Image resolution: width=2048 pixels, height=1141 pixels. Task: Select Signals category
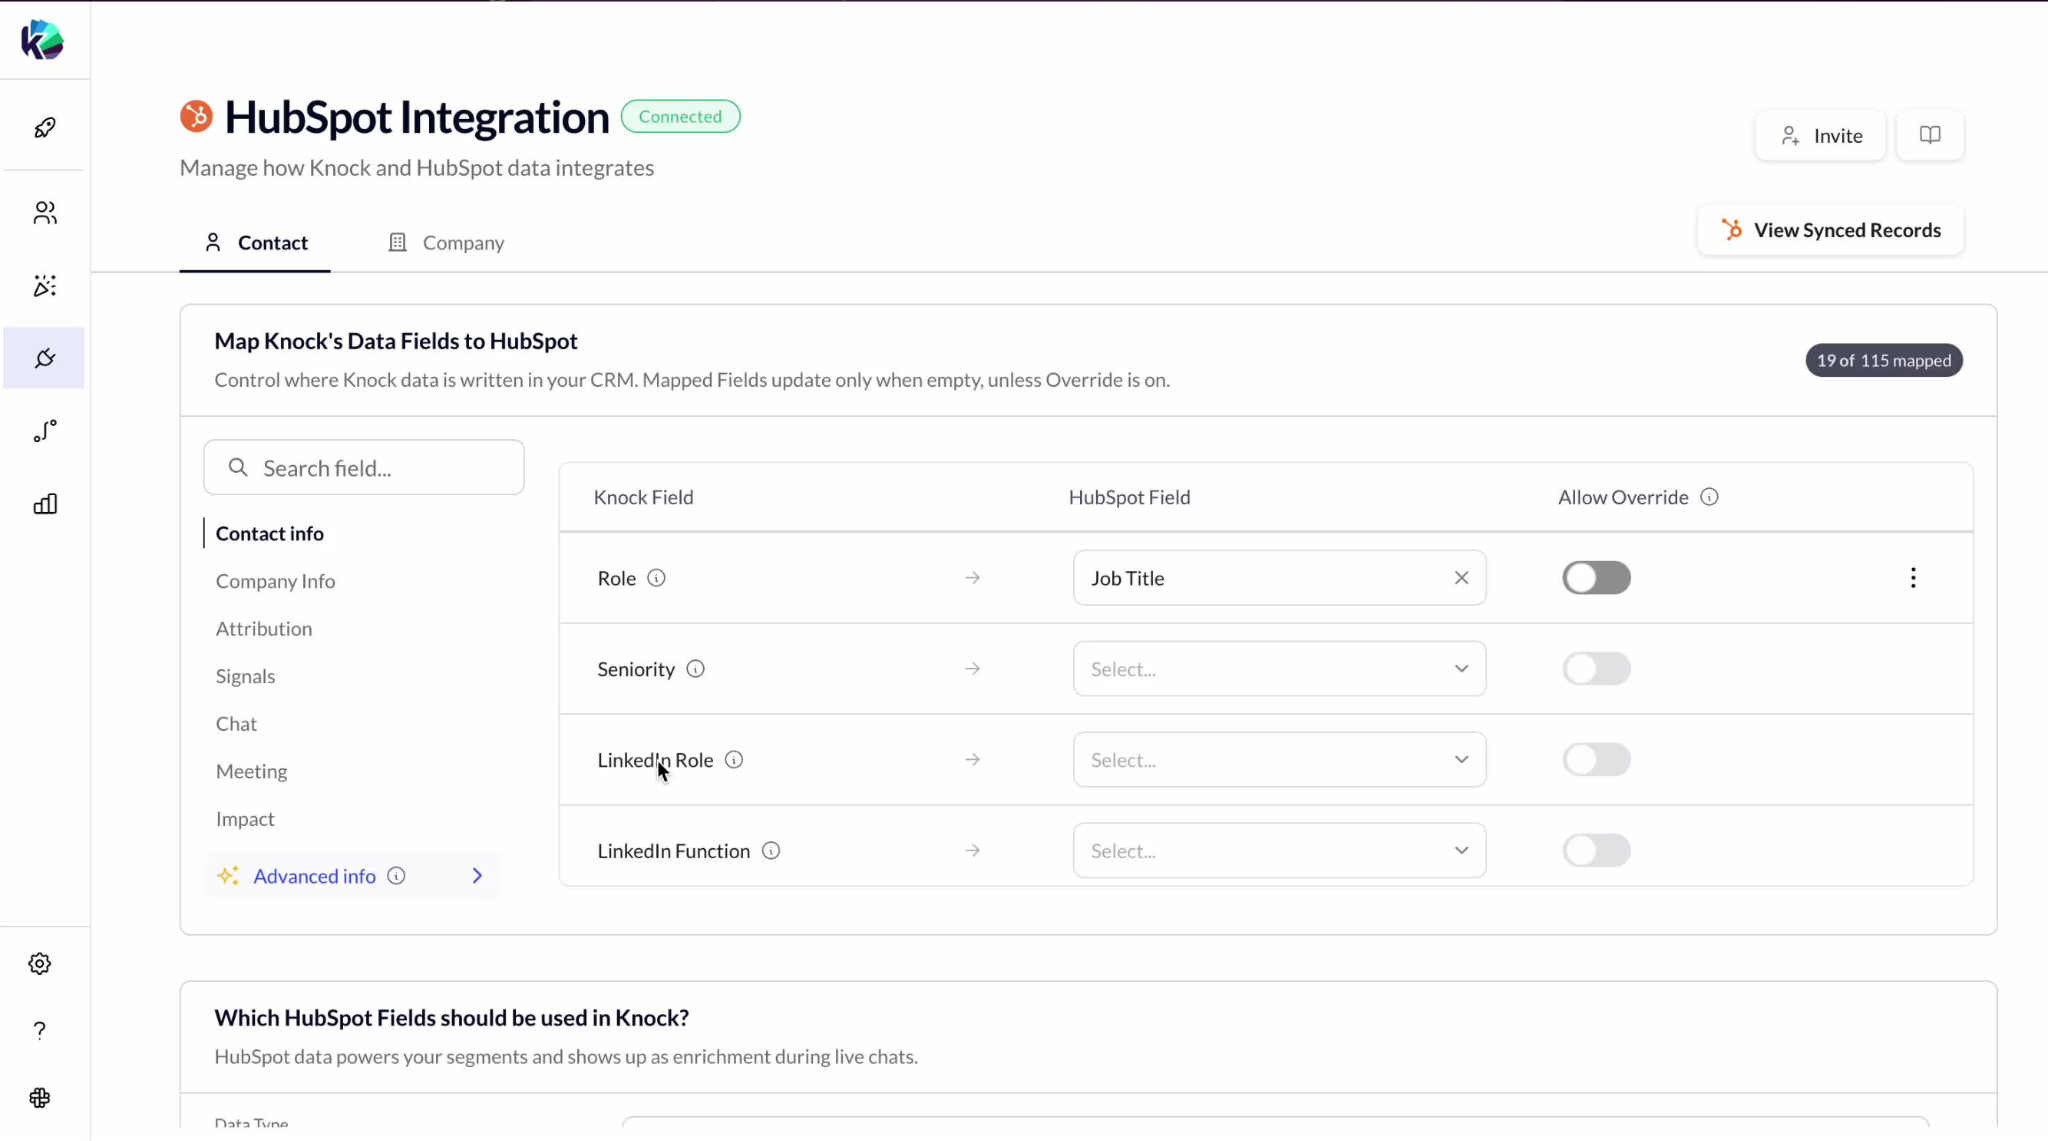click(x=245, y=677)
